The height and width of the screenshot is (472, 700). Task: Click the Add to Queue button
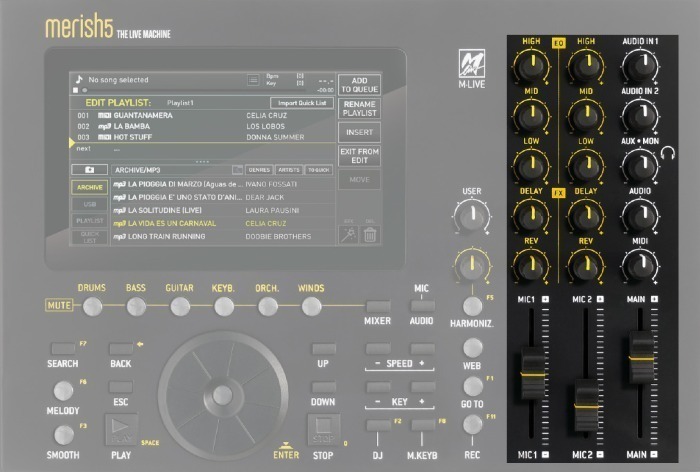click(359, 84)
